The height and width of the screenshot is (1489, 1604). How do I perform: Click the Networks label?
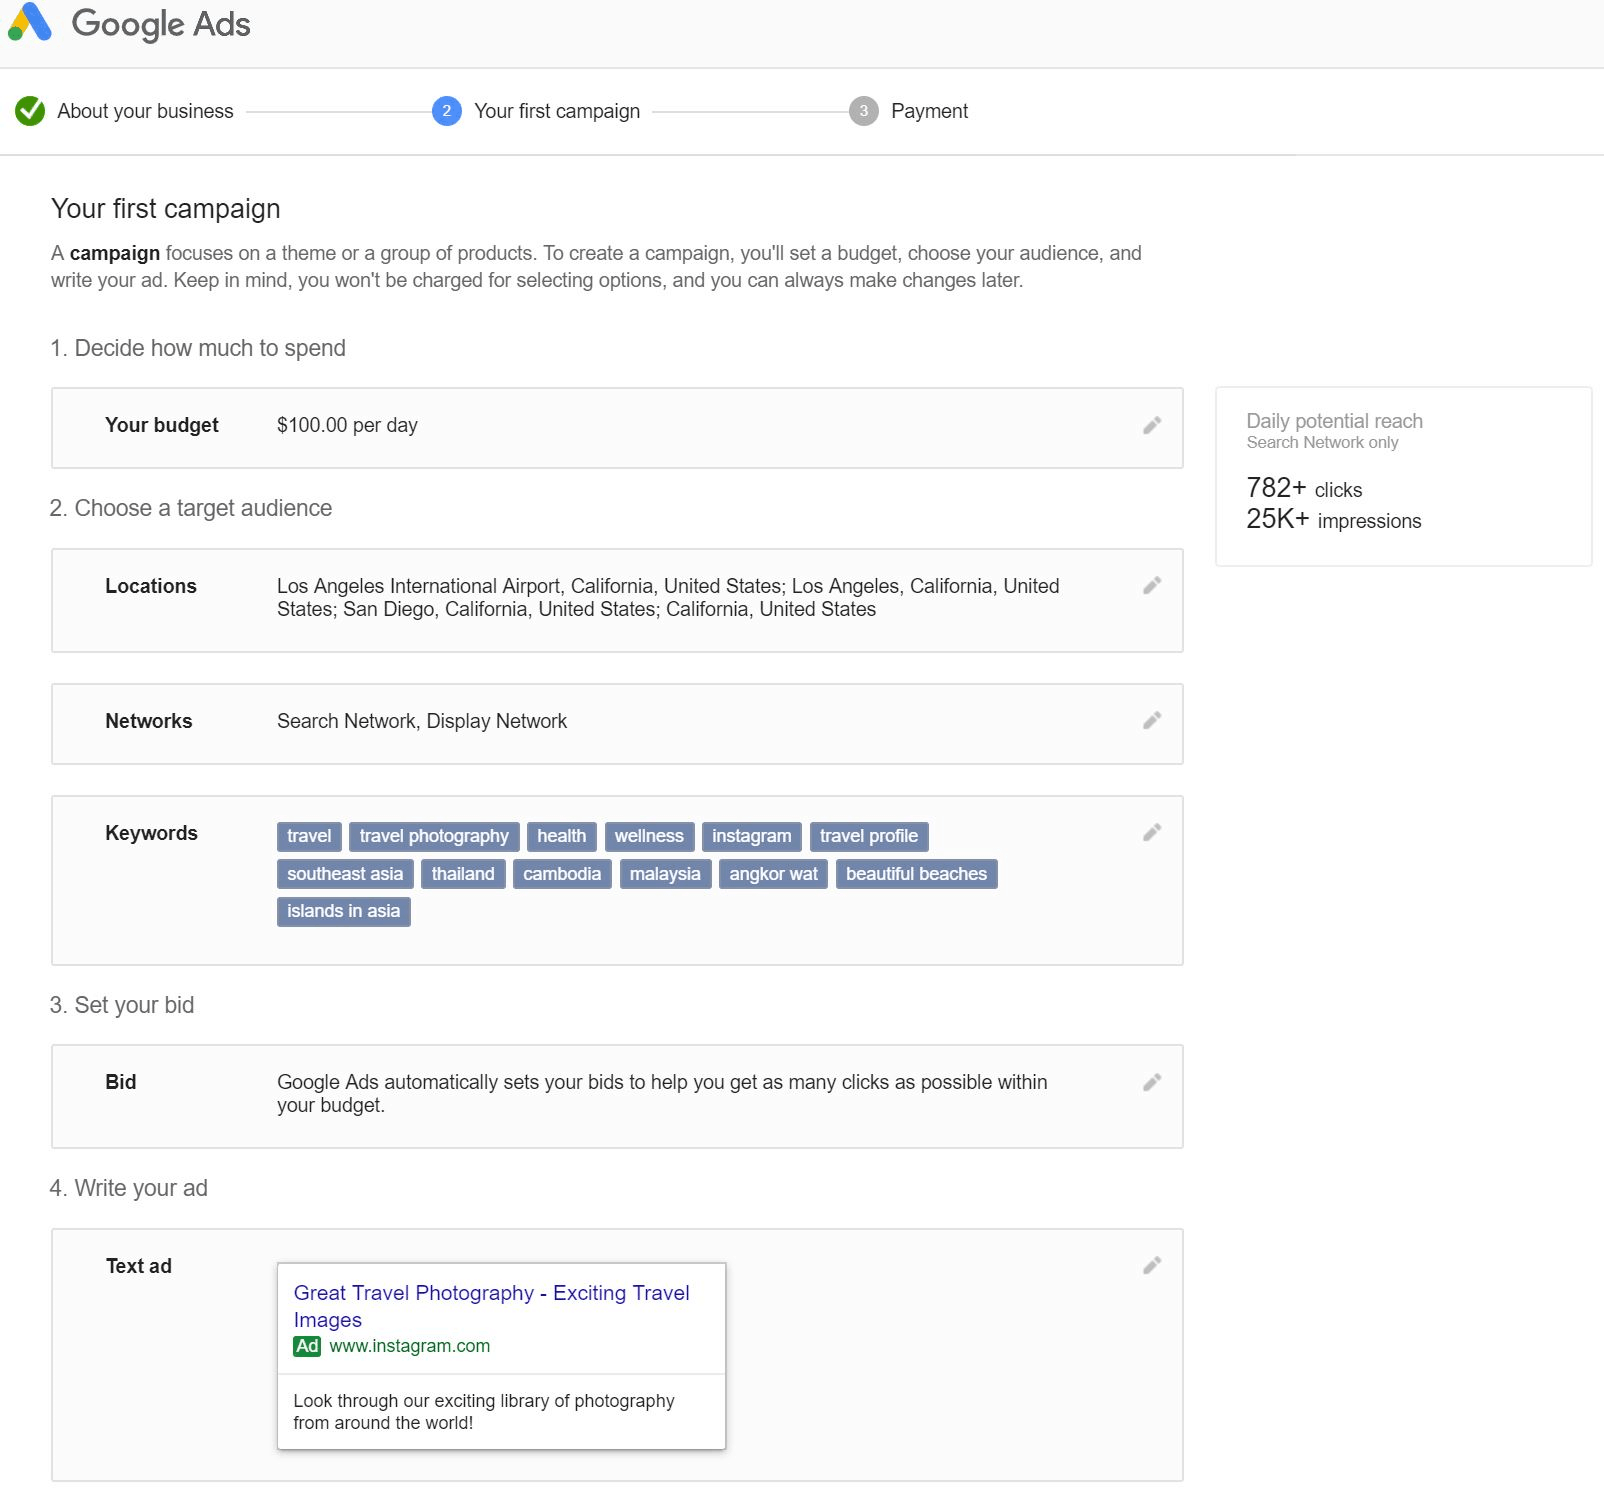149,721
